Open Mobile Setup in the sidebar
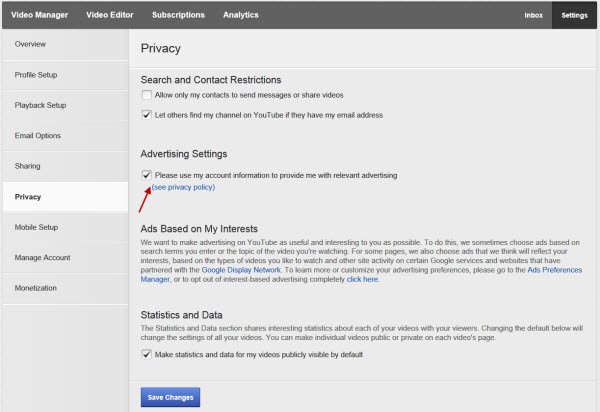The image size is (600, 412). [x=65, y=227]
